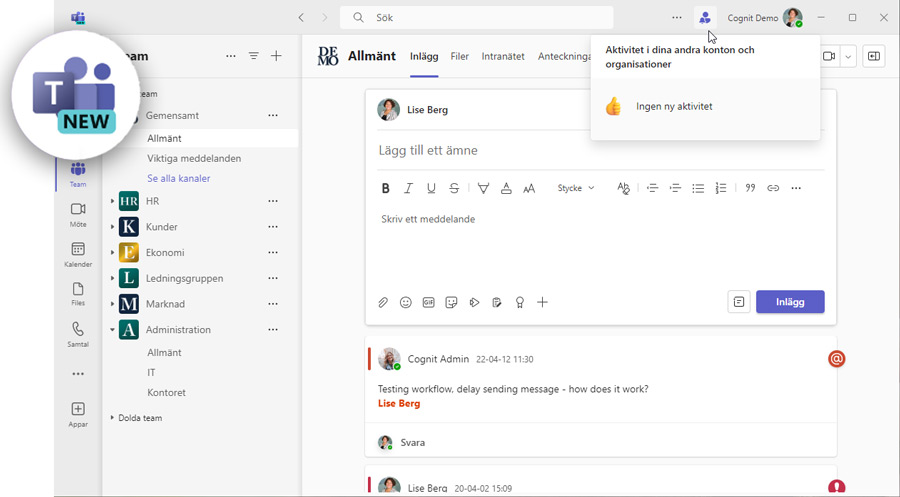Switch to the Filer tab
This screenshot has width=900, height=497.
click(459, 57)
